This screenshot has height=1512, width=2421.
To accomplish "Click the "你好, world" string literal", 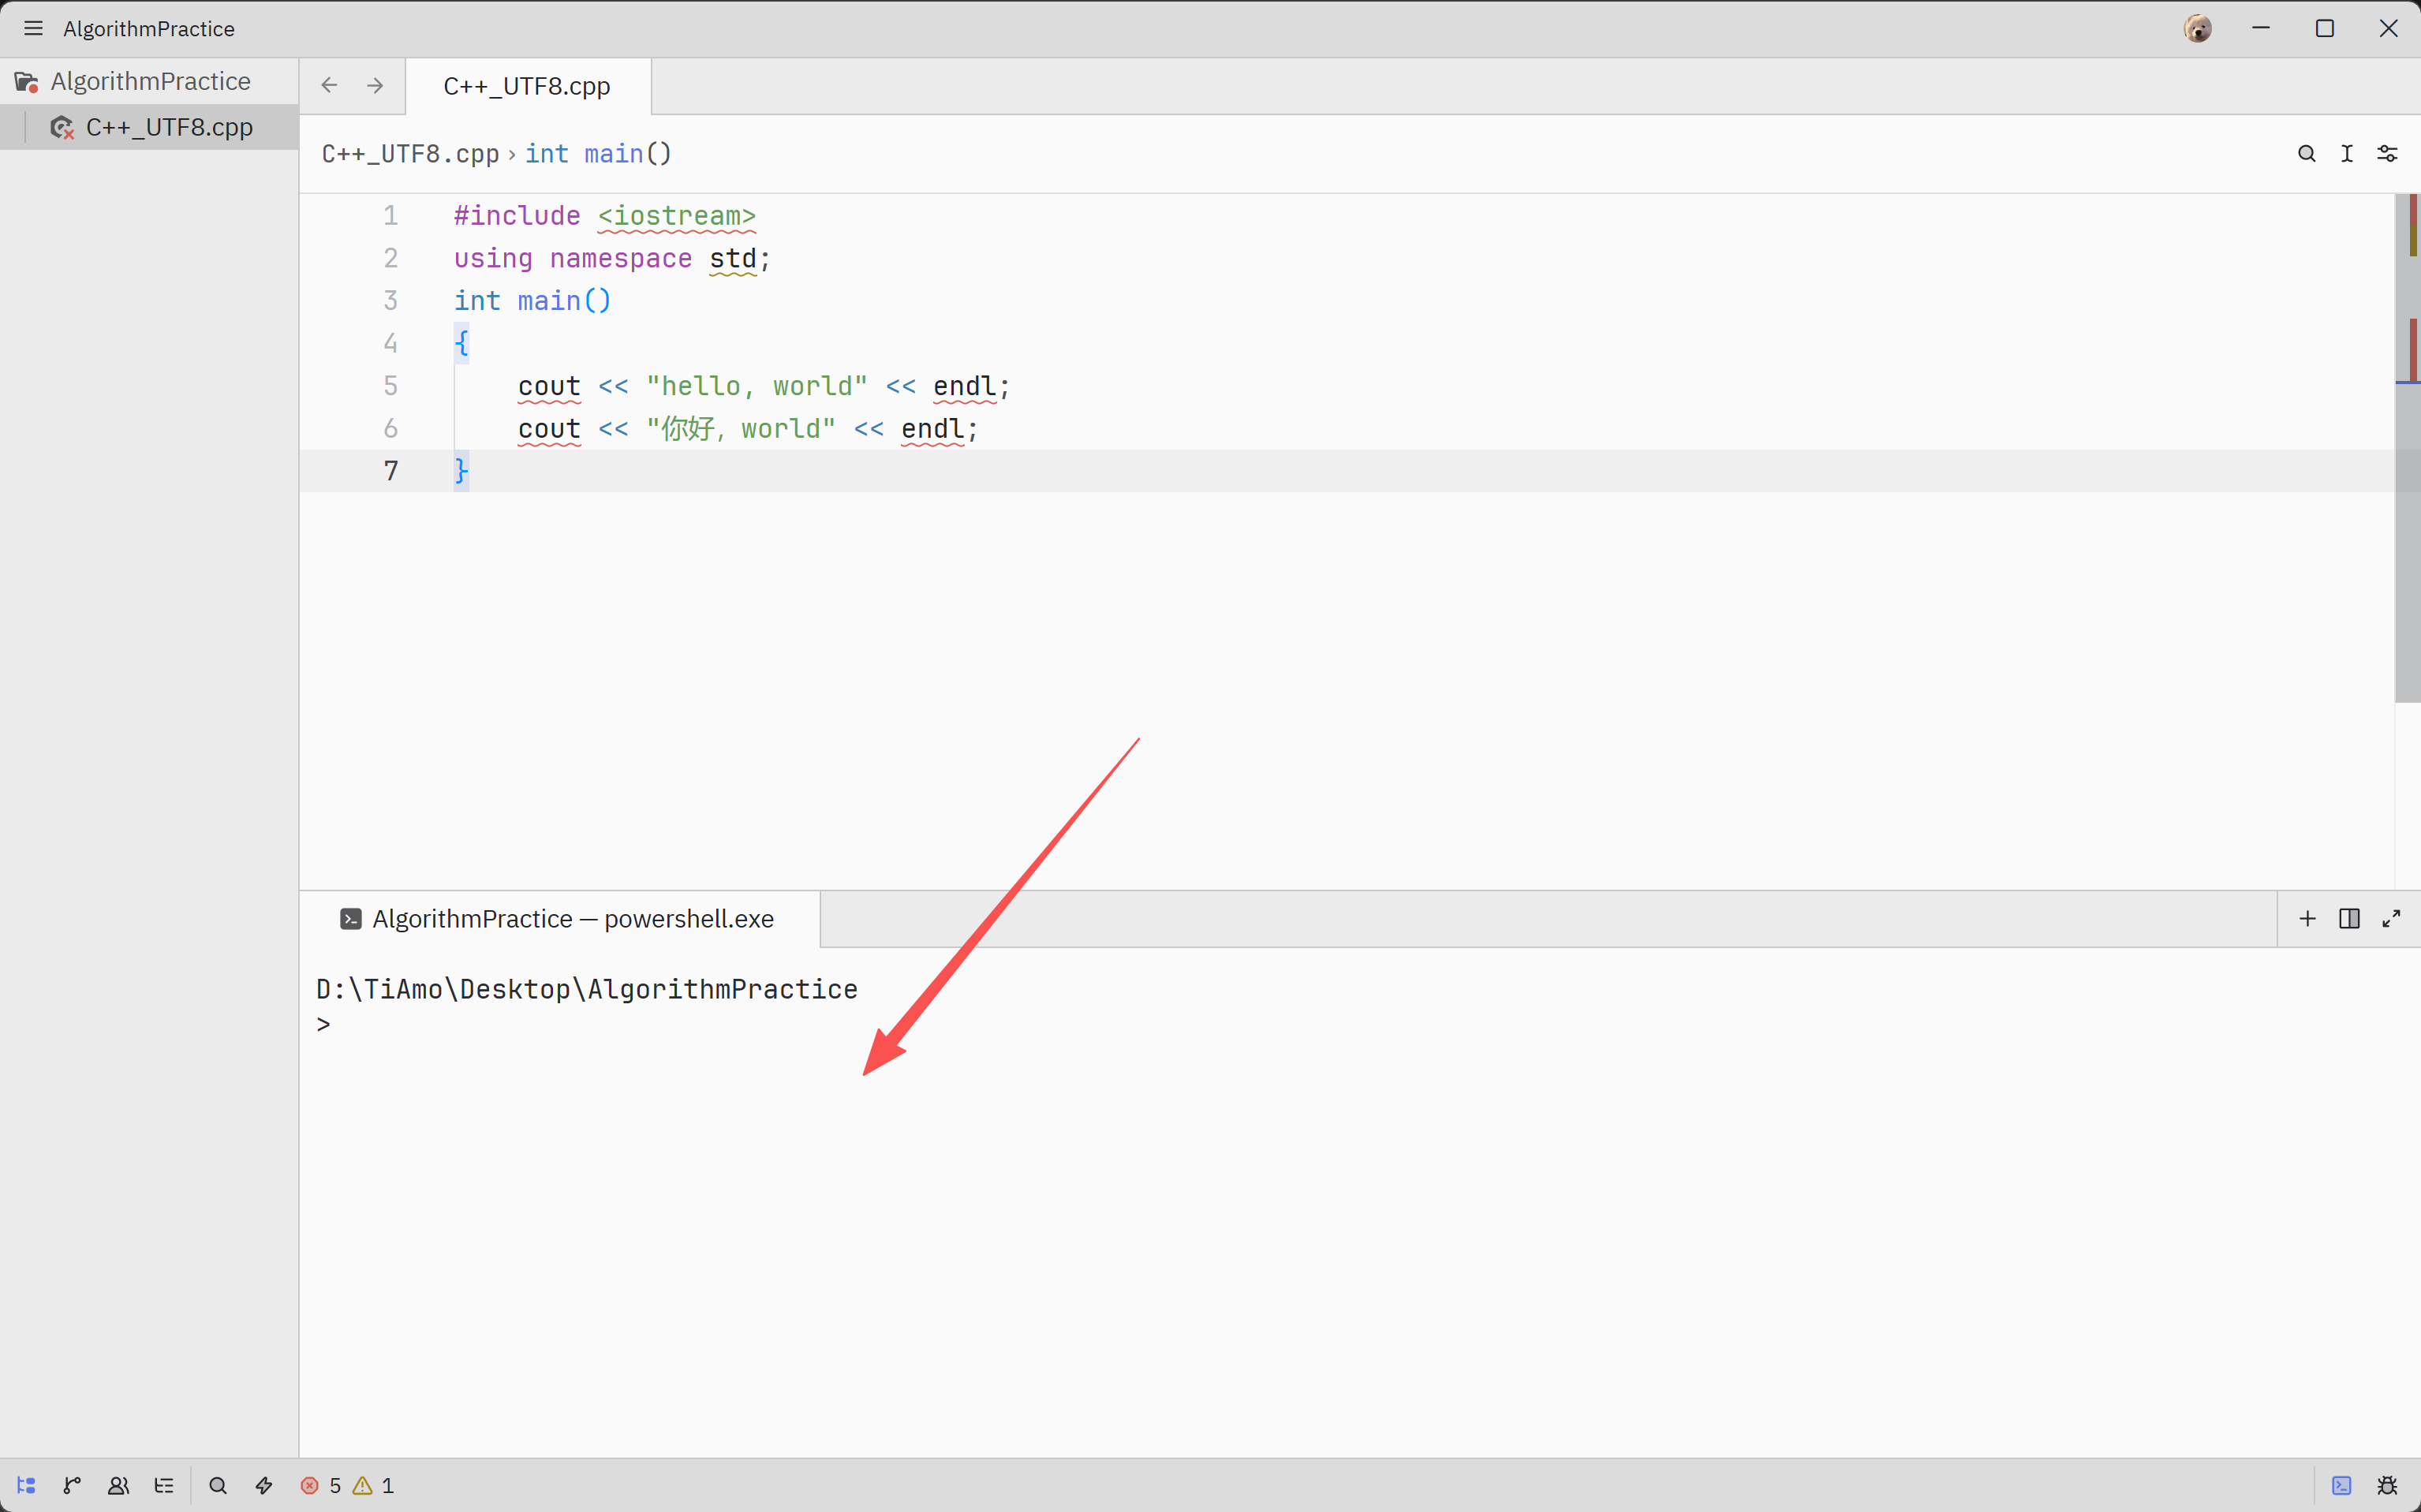I will (x=741, y=429).
